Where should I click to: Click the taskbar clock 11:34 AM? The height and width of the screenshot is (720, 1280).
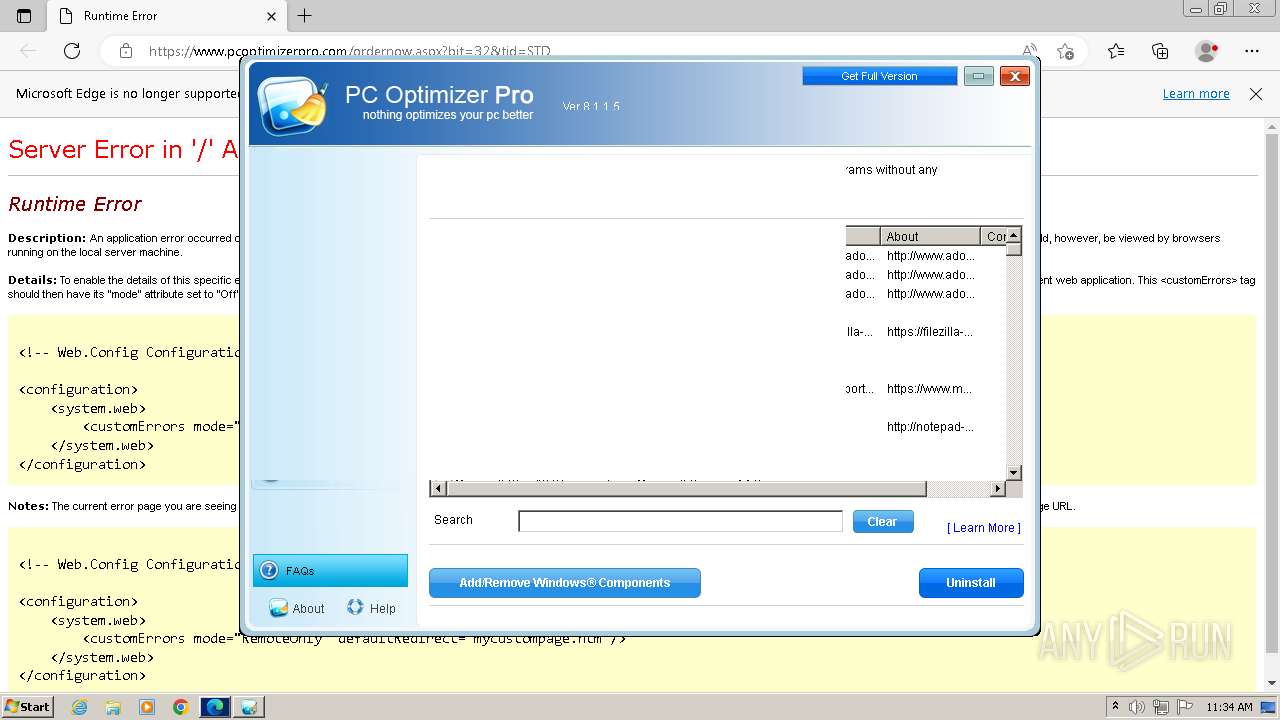(x=1229, y=707)
